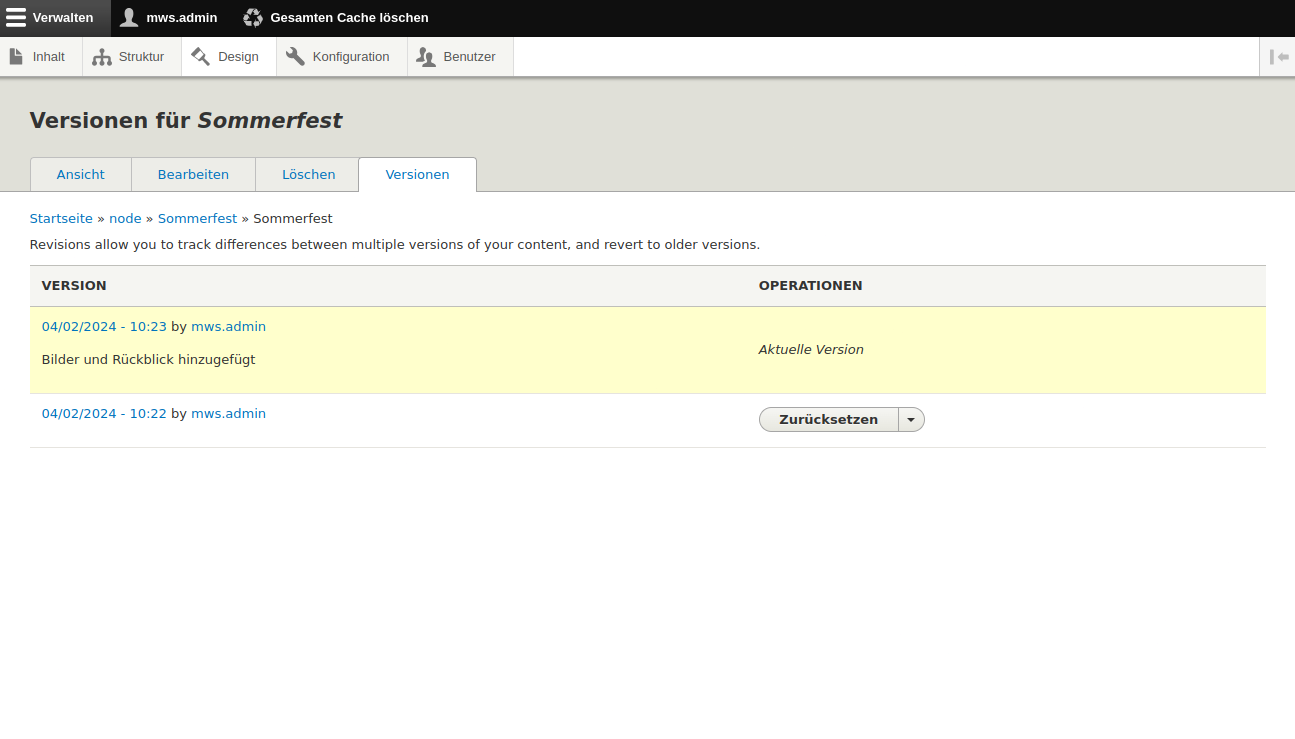This screenshot has height=739, width=1295.
Task: Expand the dropdown arrow beside Zurücksetzen
Action: (911, 420)
